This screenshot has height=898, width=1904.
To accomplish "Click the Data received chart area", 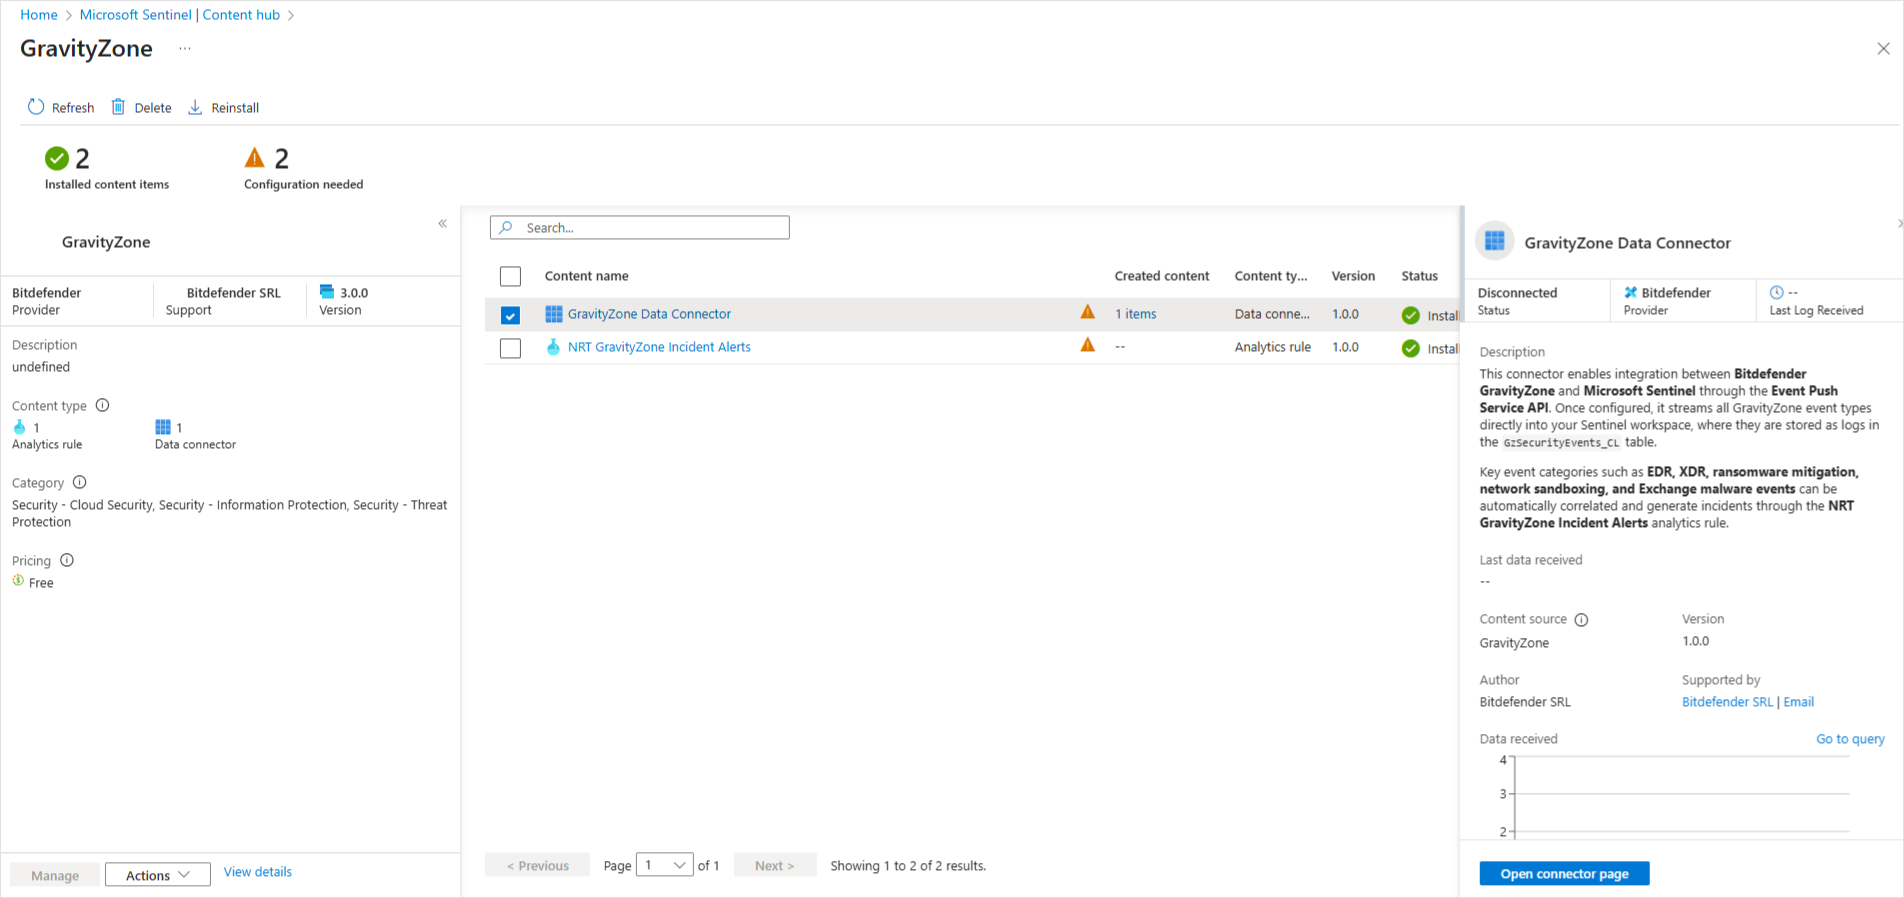I will pos(1682,797).
